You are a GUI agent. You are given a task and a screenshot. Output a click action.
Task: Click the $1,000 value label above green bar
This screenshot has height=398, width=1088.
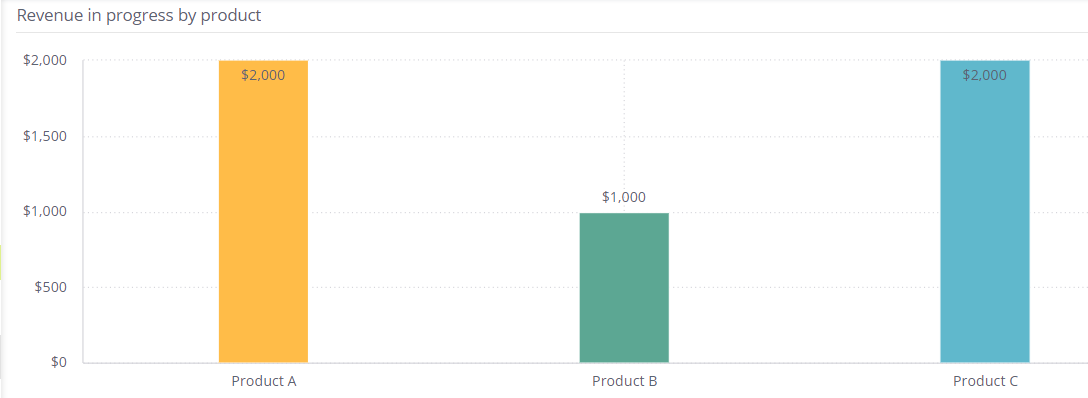tap(624, 197)
